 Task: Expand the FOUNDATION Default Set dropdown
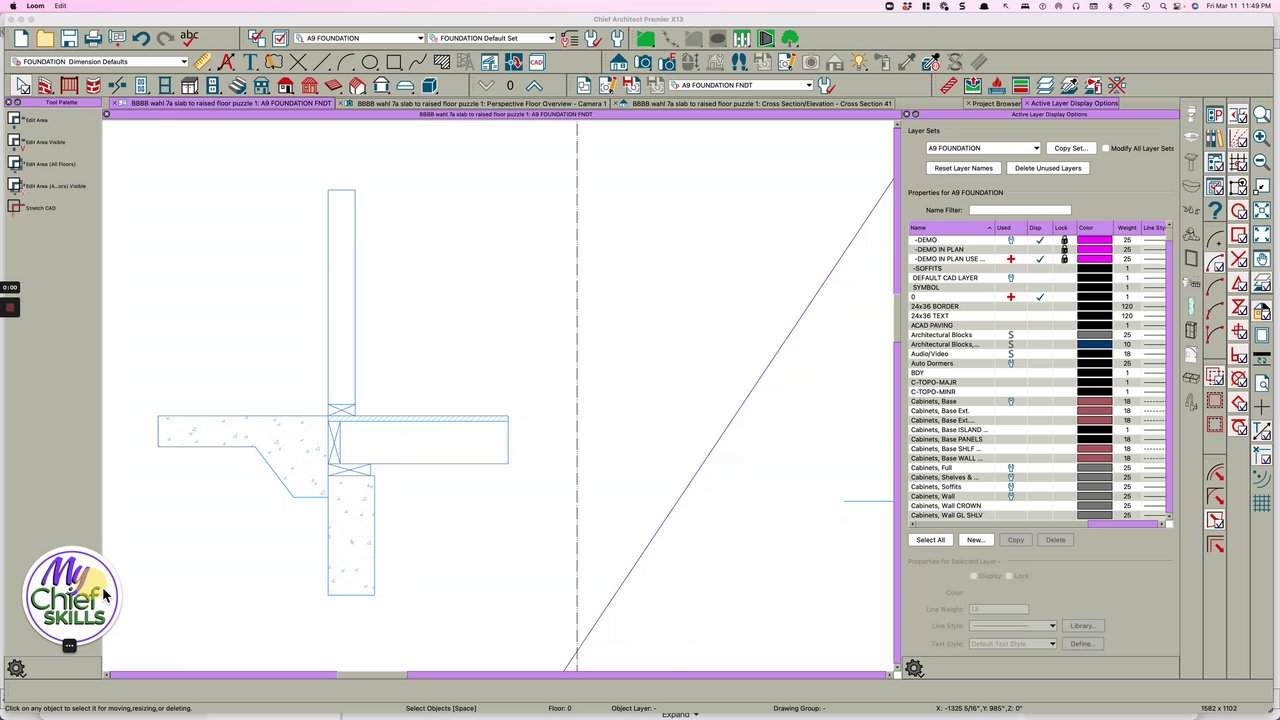pyautogui.click(x=491, y=38)
